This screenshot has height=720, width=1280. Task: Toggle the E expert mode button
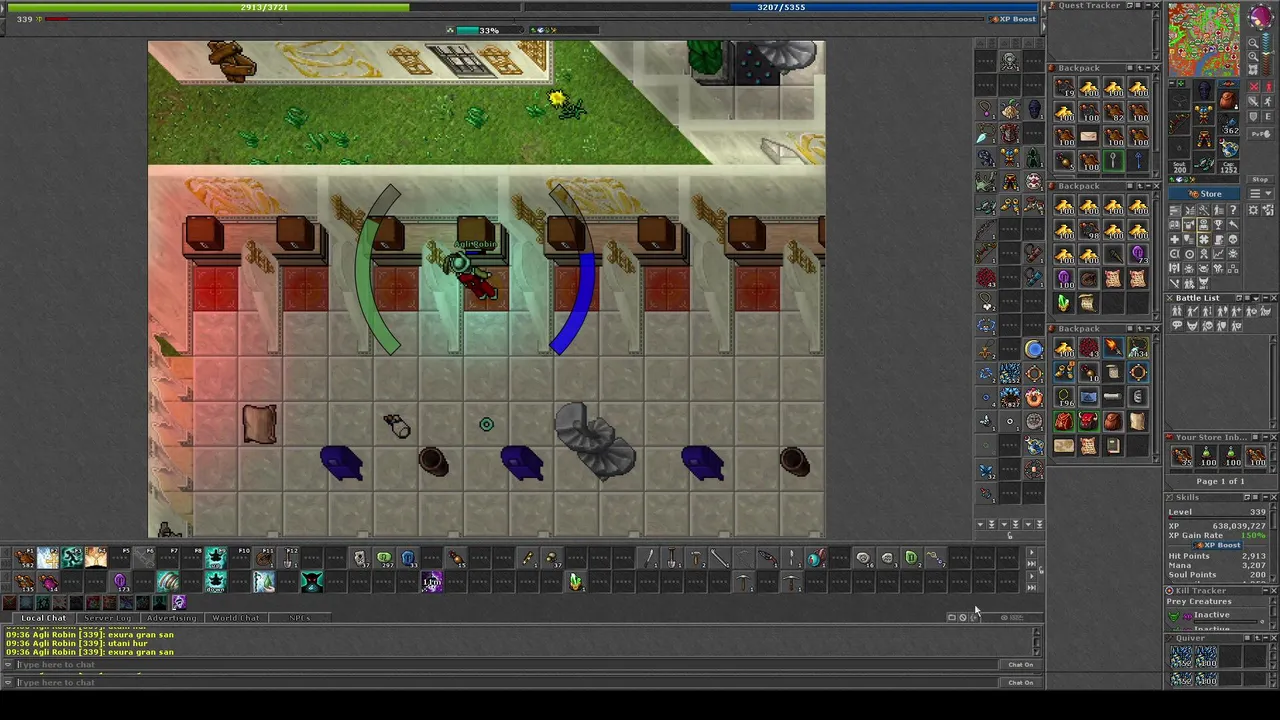click(x=1268, y=116)
